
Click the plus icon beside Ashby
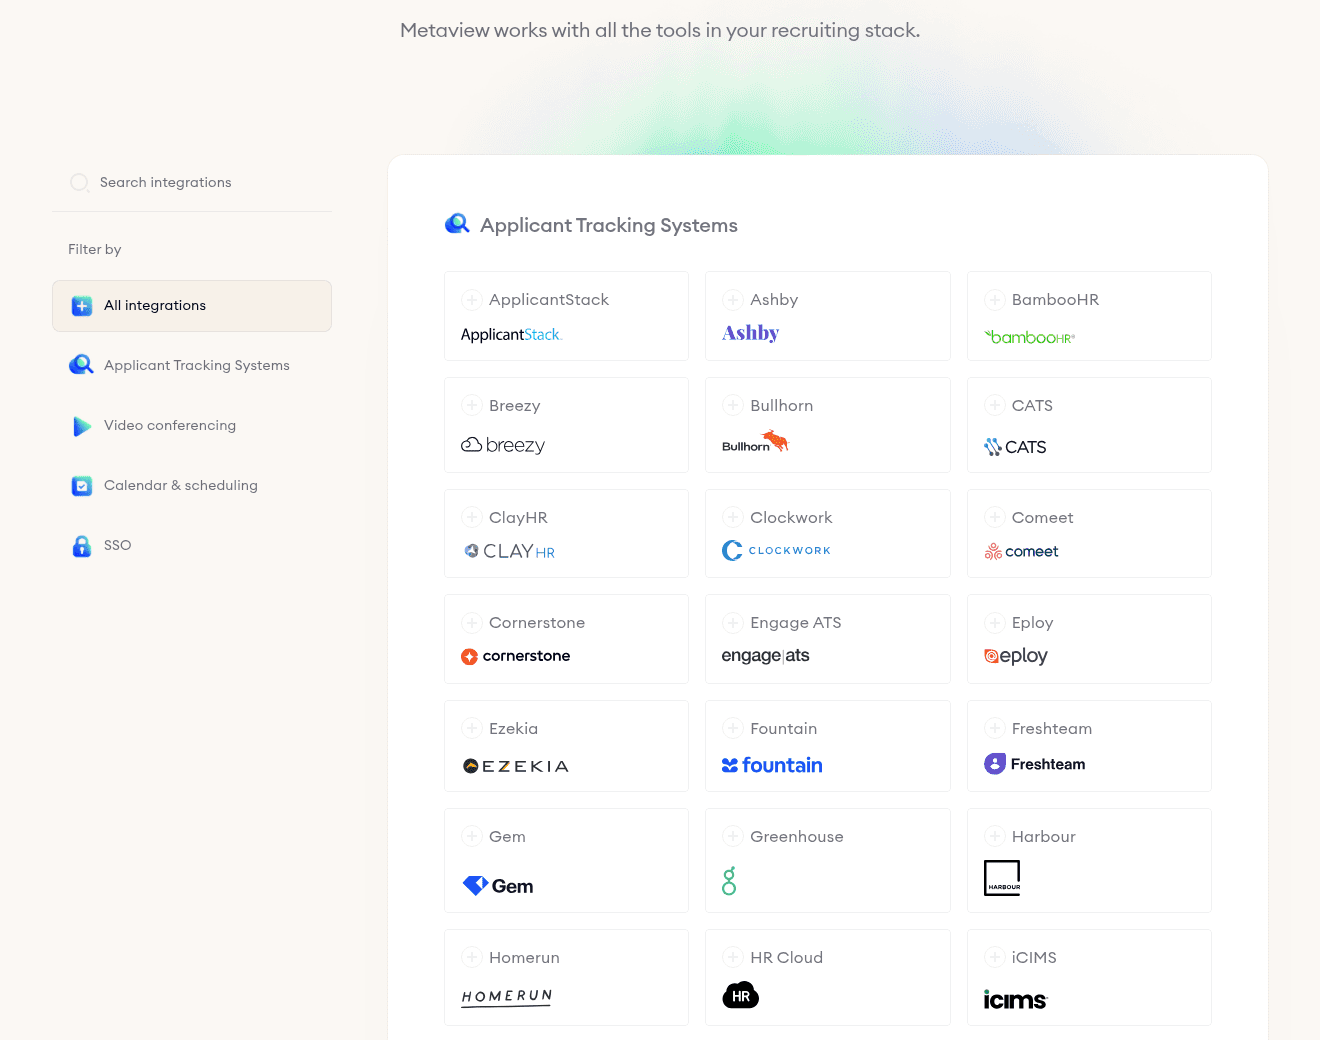(x=733, y=300)
